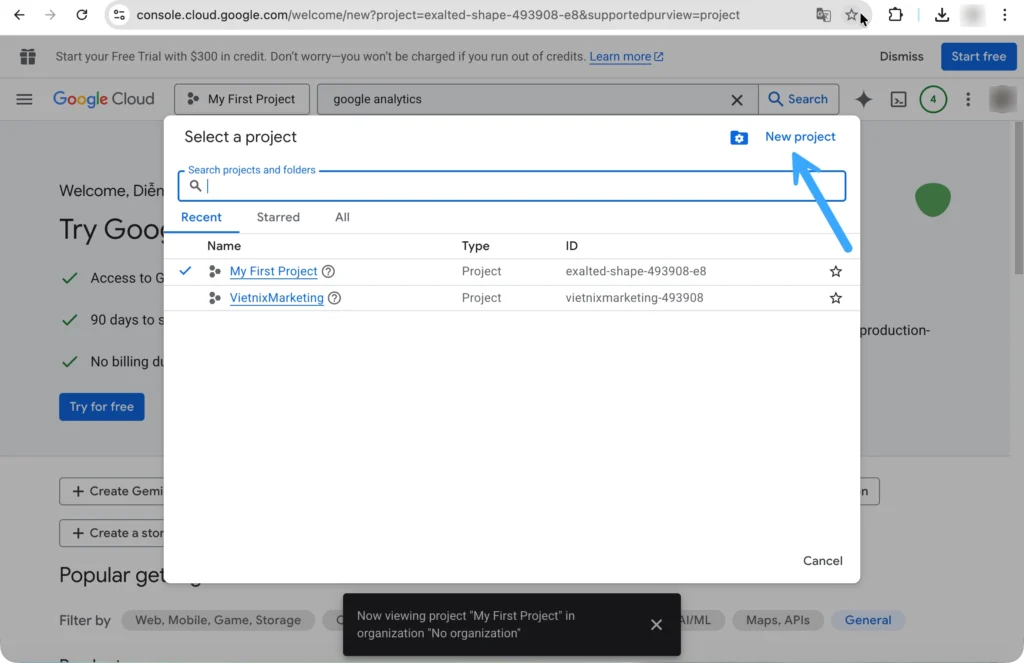Switch to the All tab
The height and width of the screenshot is (663, 1024).
click(x=342, y=217)
